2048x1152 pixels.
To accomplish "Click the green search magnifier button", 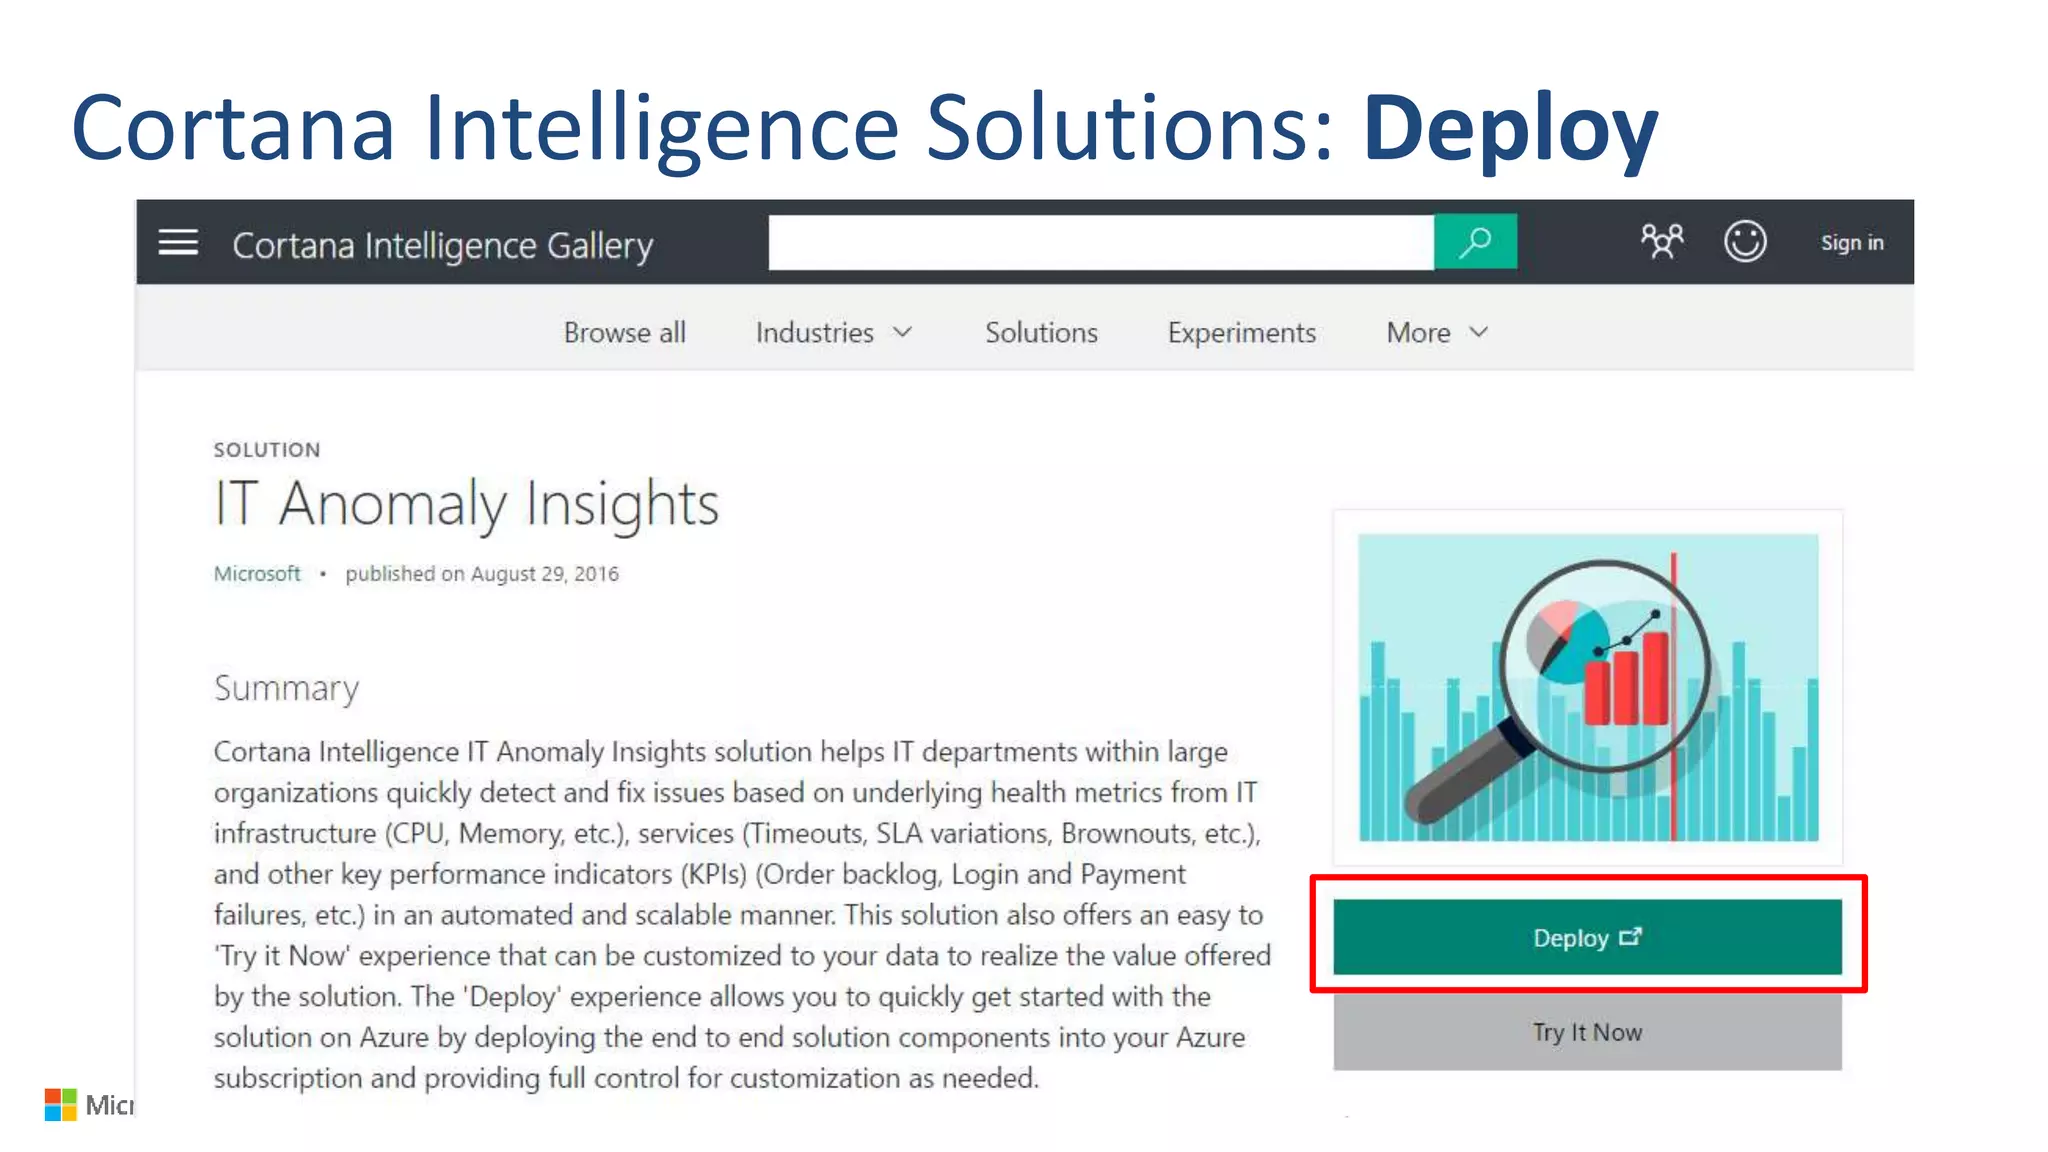I will coord(1475,242).
